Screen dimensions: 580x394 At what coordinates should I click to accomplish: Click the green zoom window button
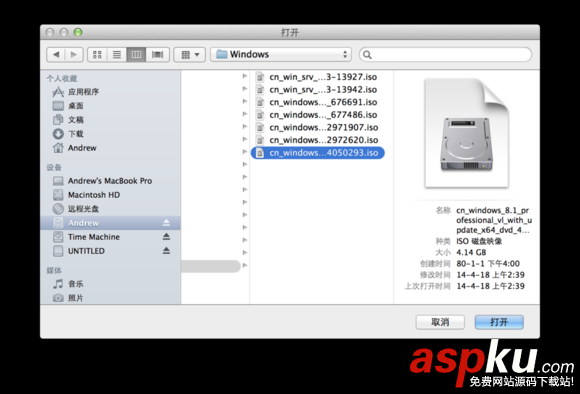pyautogui.click(x=78, y=32)
